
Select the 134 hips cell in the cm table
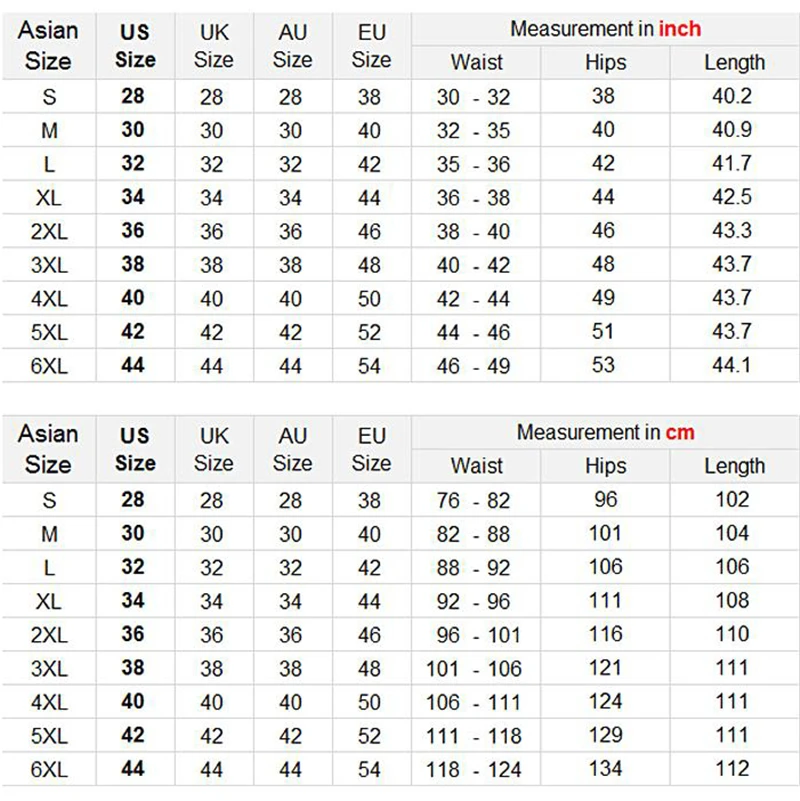605,769
